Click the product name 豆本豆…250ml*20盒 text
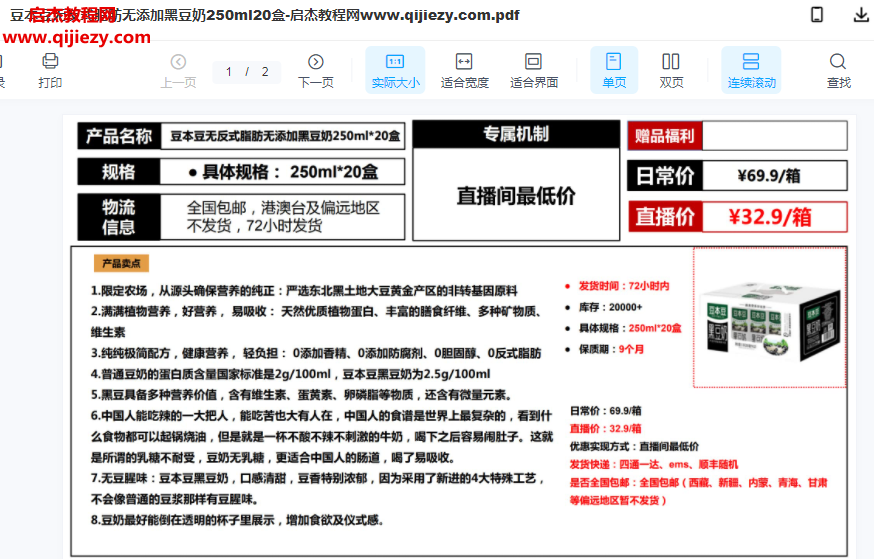 pos(285,136)
